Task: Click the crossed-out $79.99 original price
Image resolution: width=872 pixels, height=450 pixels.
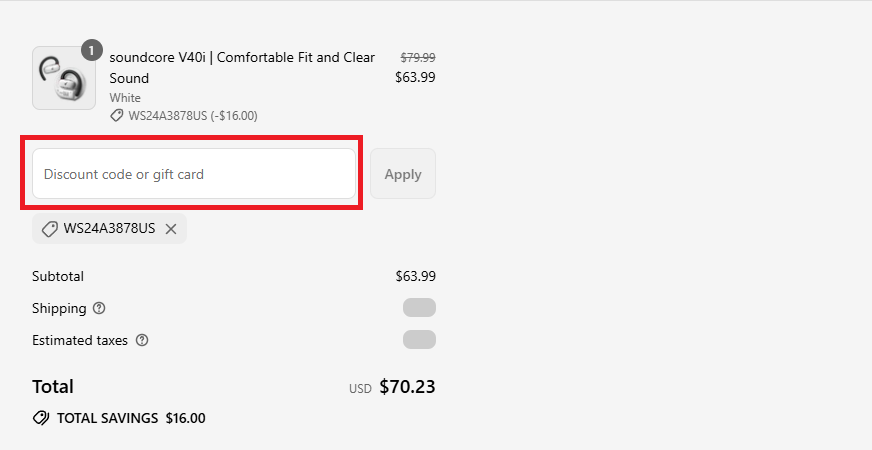Action: (417, 58)
